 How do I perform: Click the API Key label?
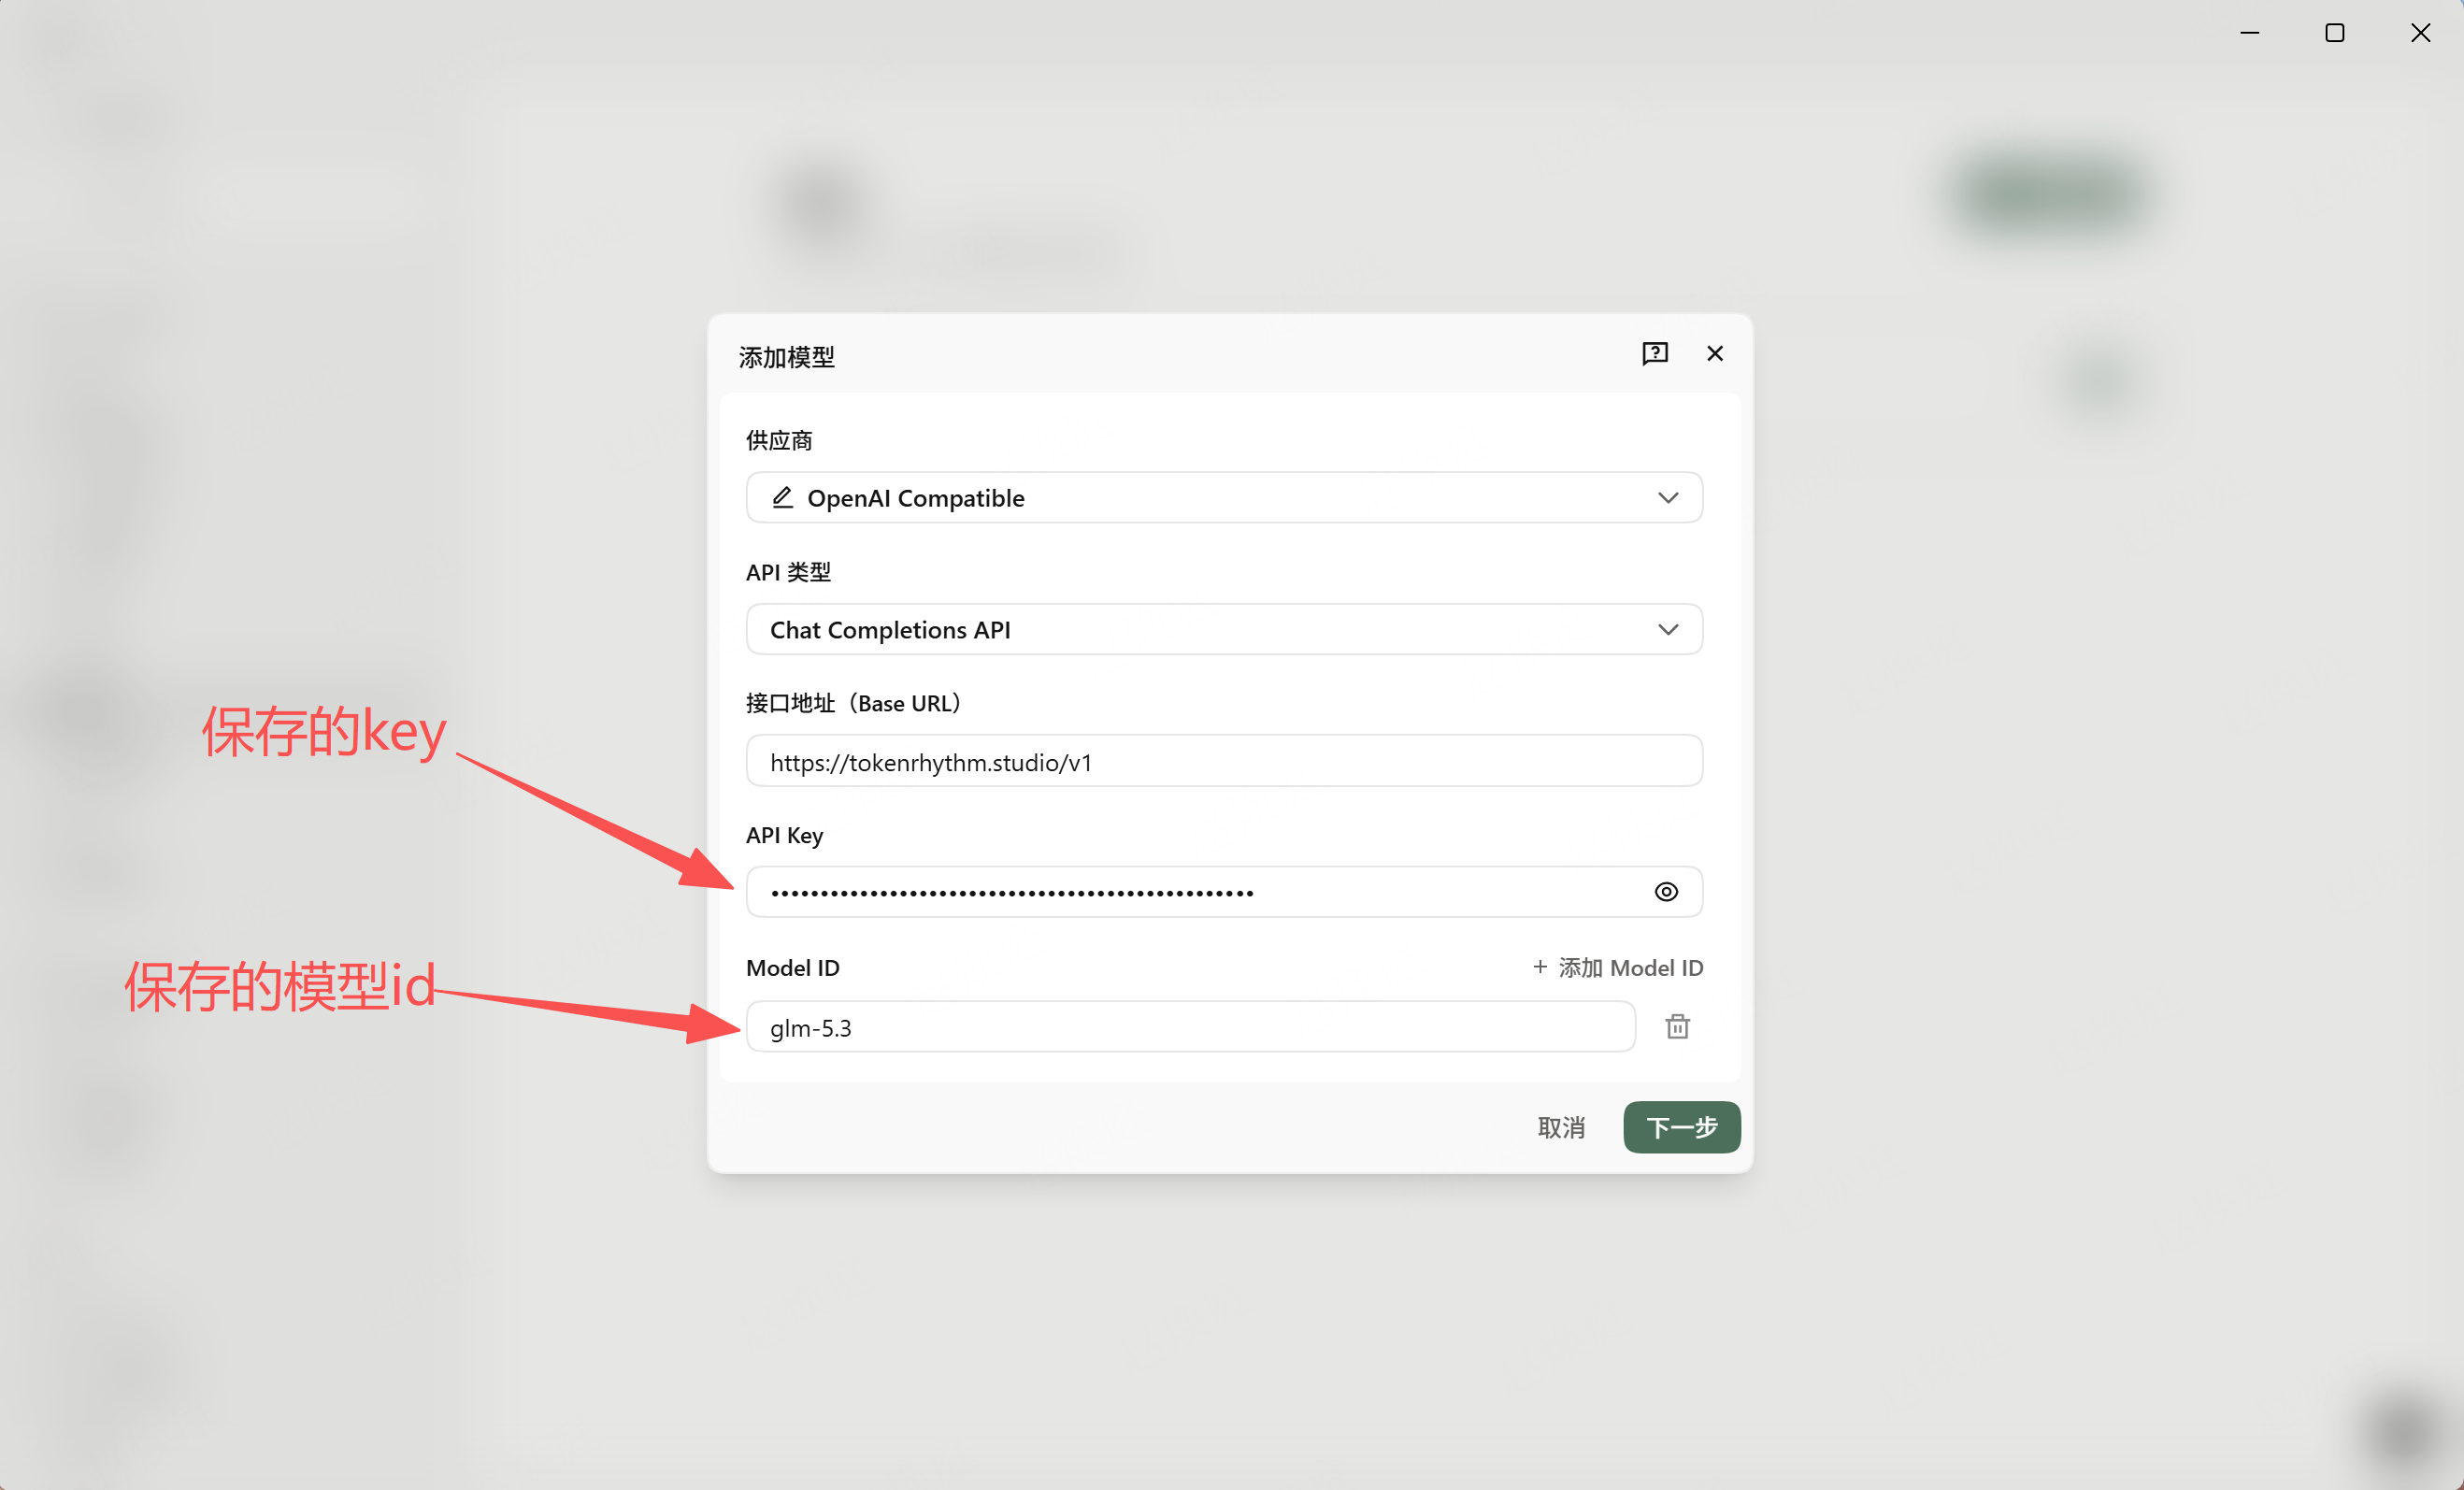(x=785, y=835)
